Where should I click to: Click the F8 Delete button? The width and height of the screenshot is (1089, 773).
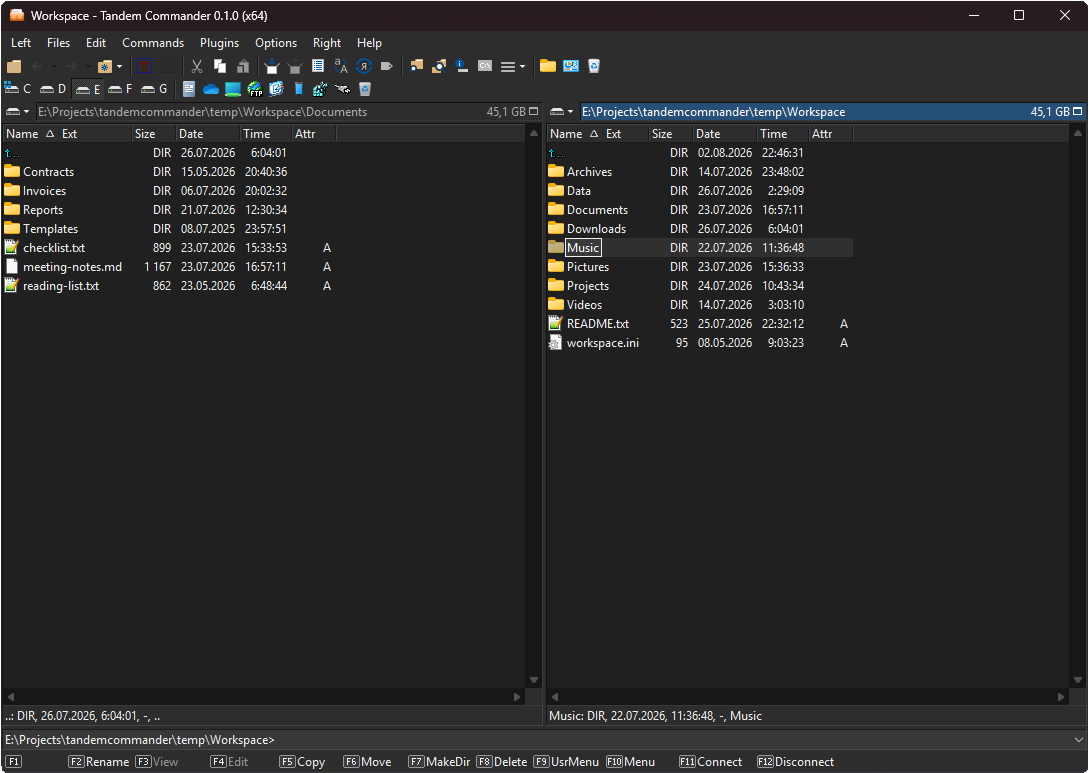pyautogui.click(x=502, y=762)
